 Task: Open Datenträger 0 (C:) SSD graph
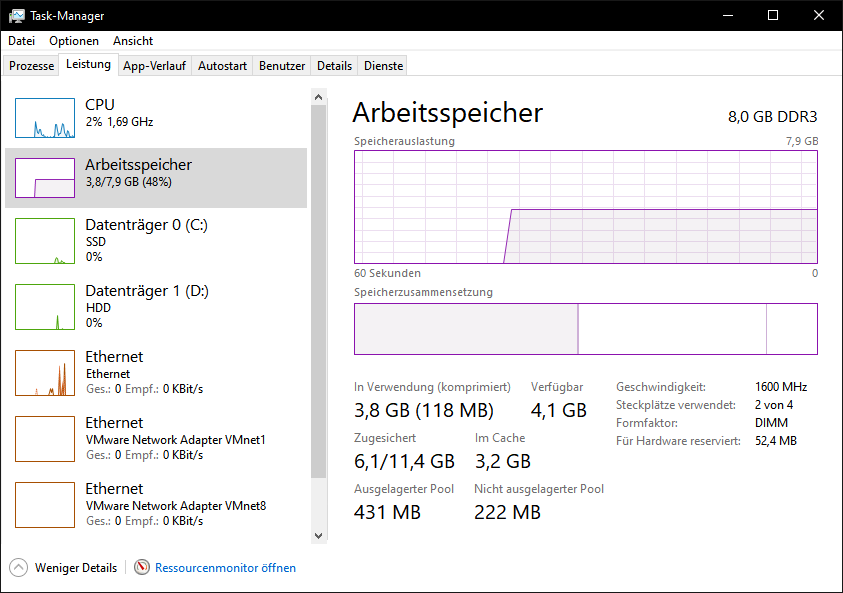point(45,241)
